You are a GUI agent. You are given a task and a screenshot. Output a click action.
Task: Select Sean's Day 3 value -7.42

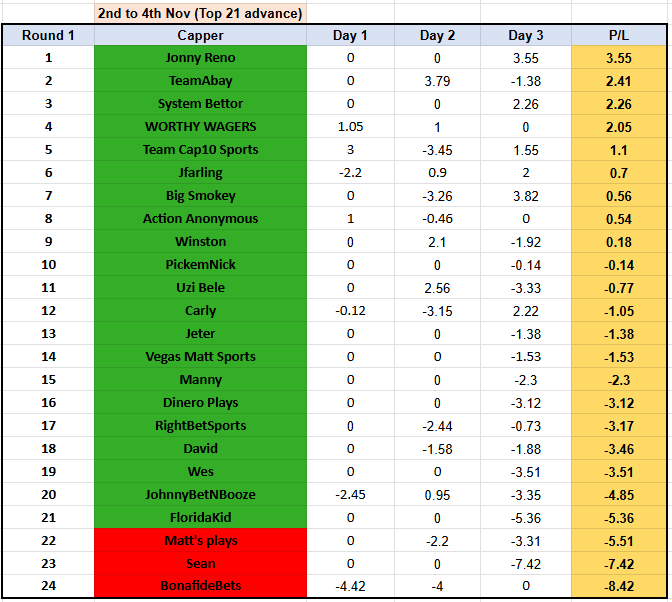point(526,564)
